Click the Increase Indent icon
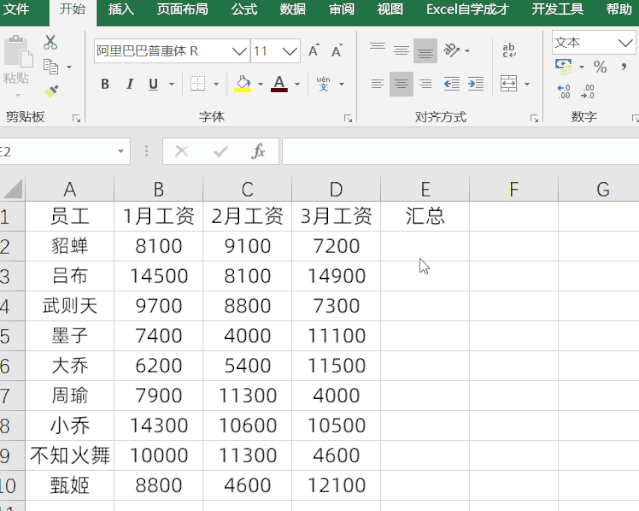 pyautogui.click(x=476, y=84)
